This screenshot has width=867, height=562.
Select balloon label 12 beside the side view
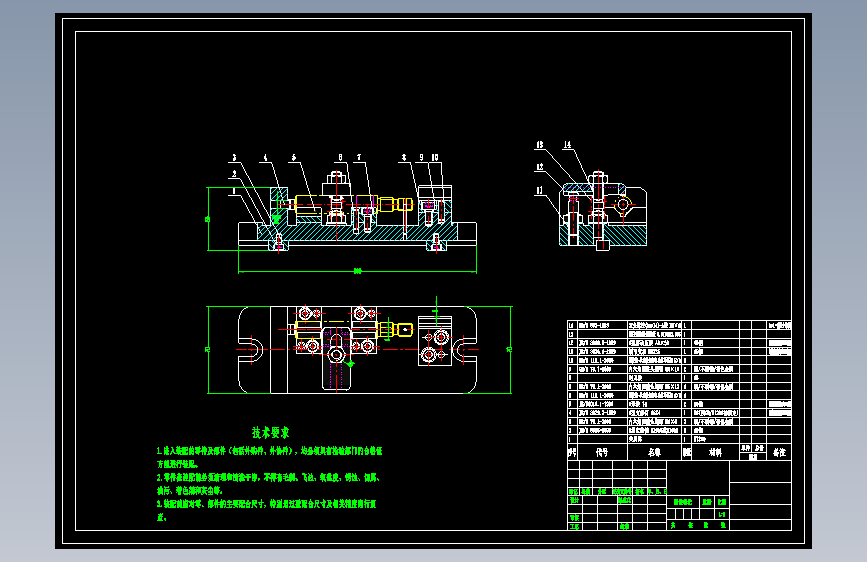click(540, 167)
